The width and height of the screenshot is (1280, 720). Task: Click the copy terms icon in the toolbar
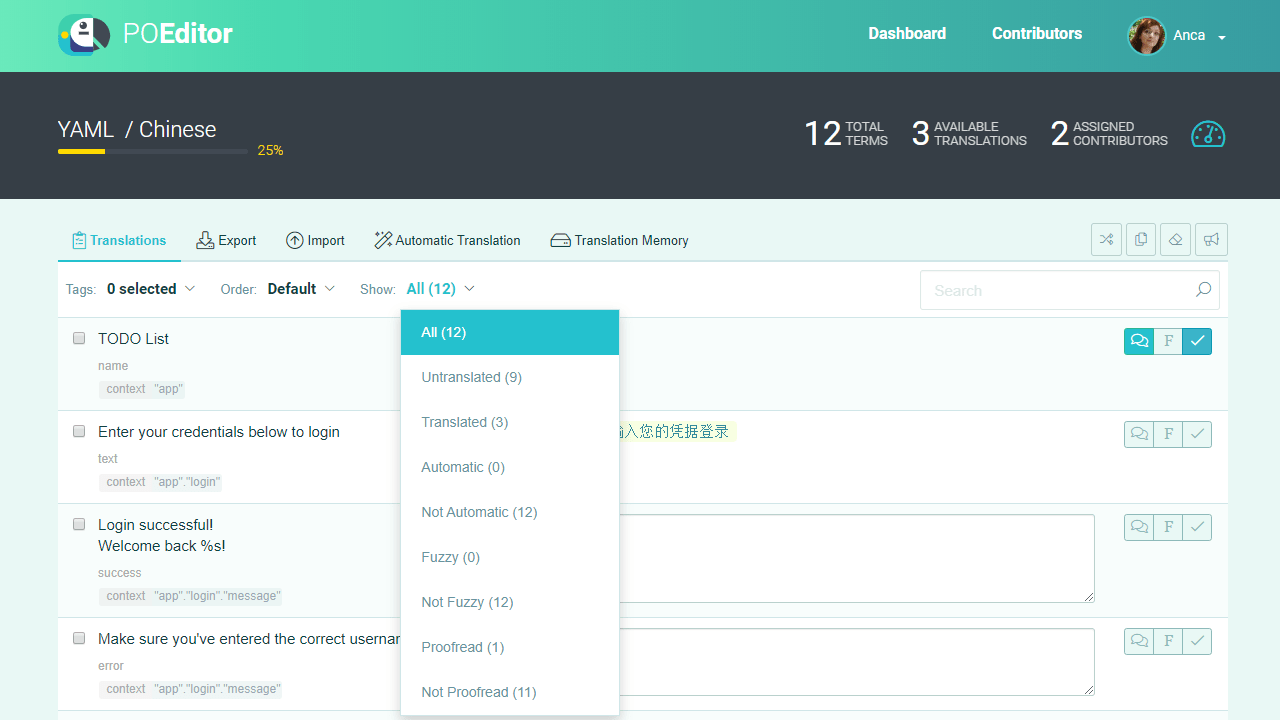[1141, 239]
